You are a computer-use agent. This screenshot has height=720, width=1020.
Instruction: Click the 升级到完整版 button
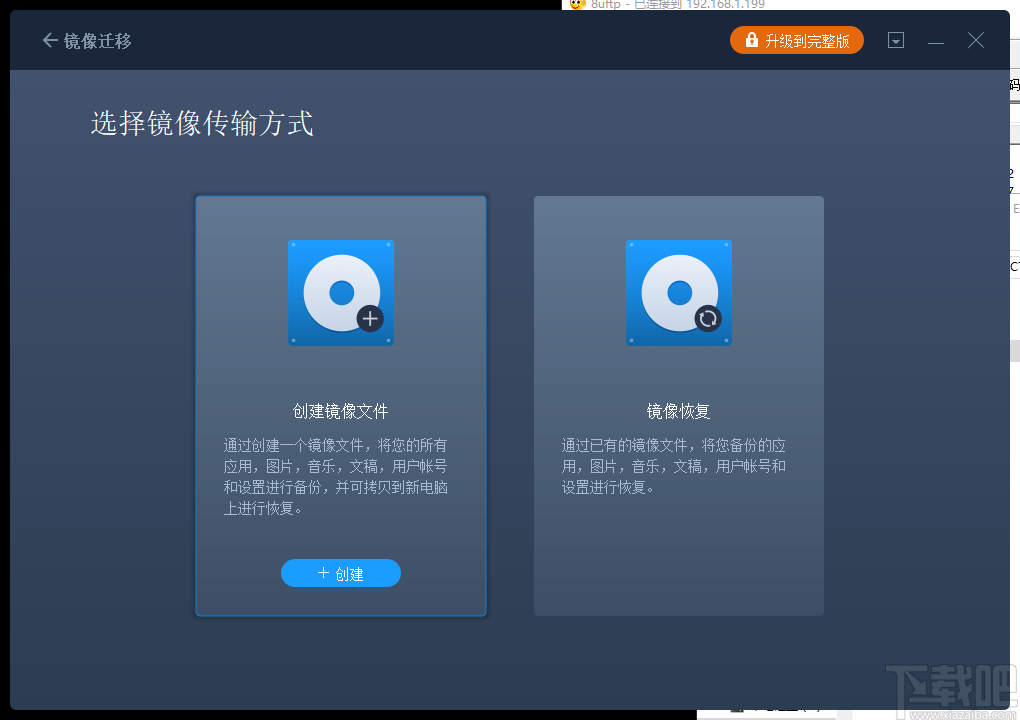tap(797, 40)
